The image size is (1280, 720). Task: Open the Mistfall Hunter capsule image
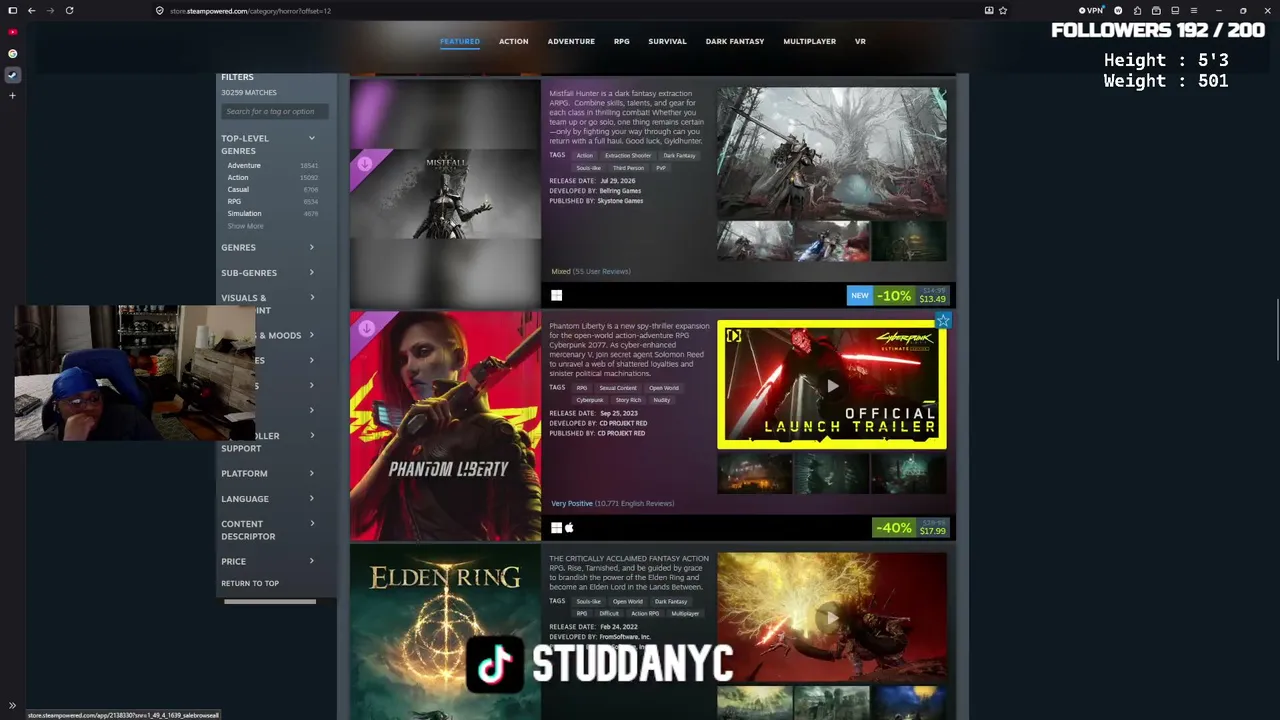[445, 193]
